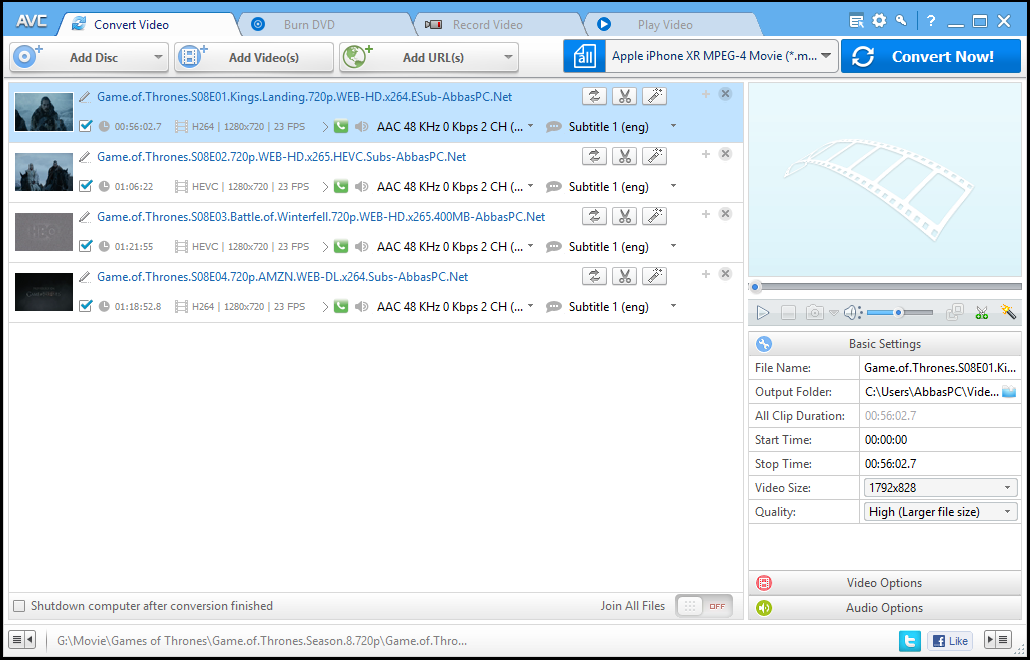
Task: Open the Apple iPhone XR output profile dropdown
Action: (826, 56)
